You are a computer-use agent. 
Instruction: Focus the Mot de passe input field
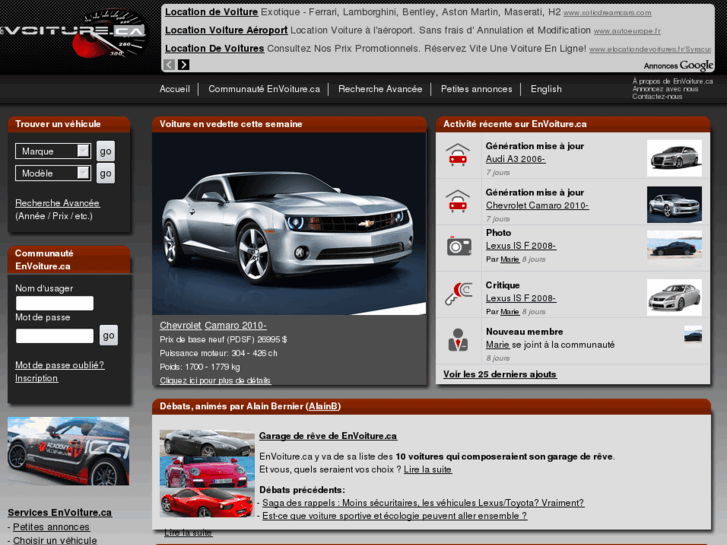55,336
